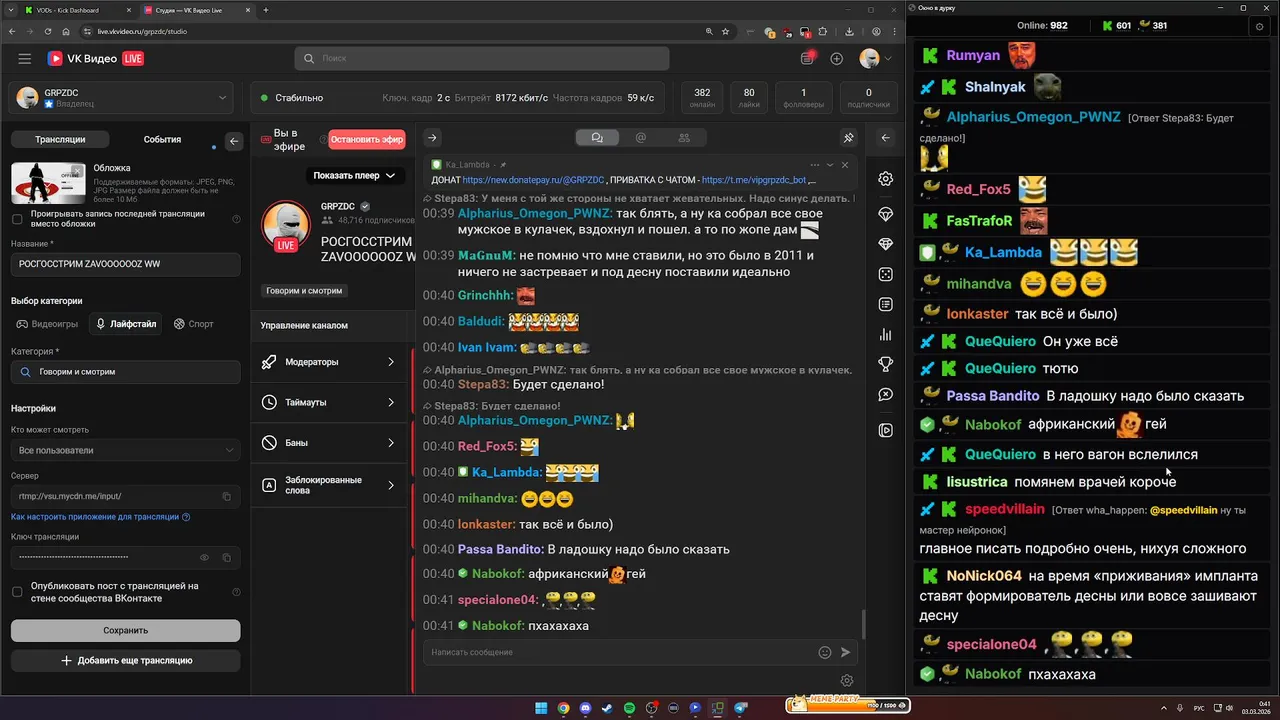The width and height of the screenshot is (1280, 720).
Task: Select the Лайфстайл category type
Action: tap(126, 324)
